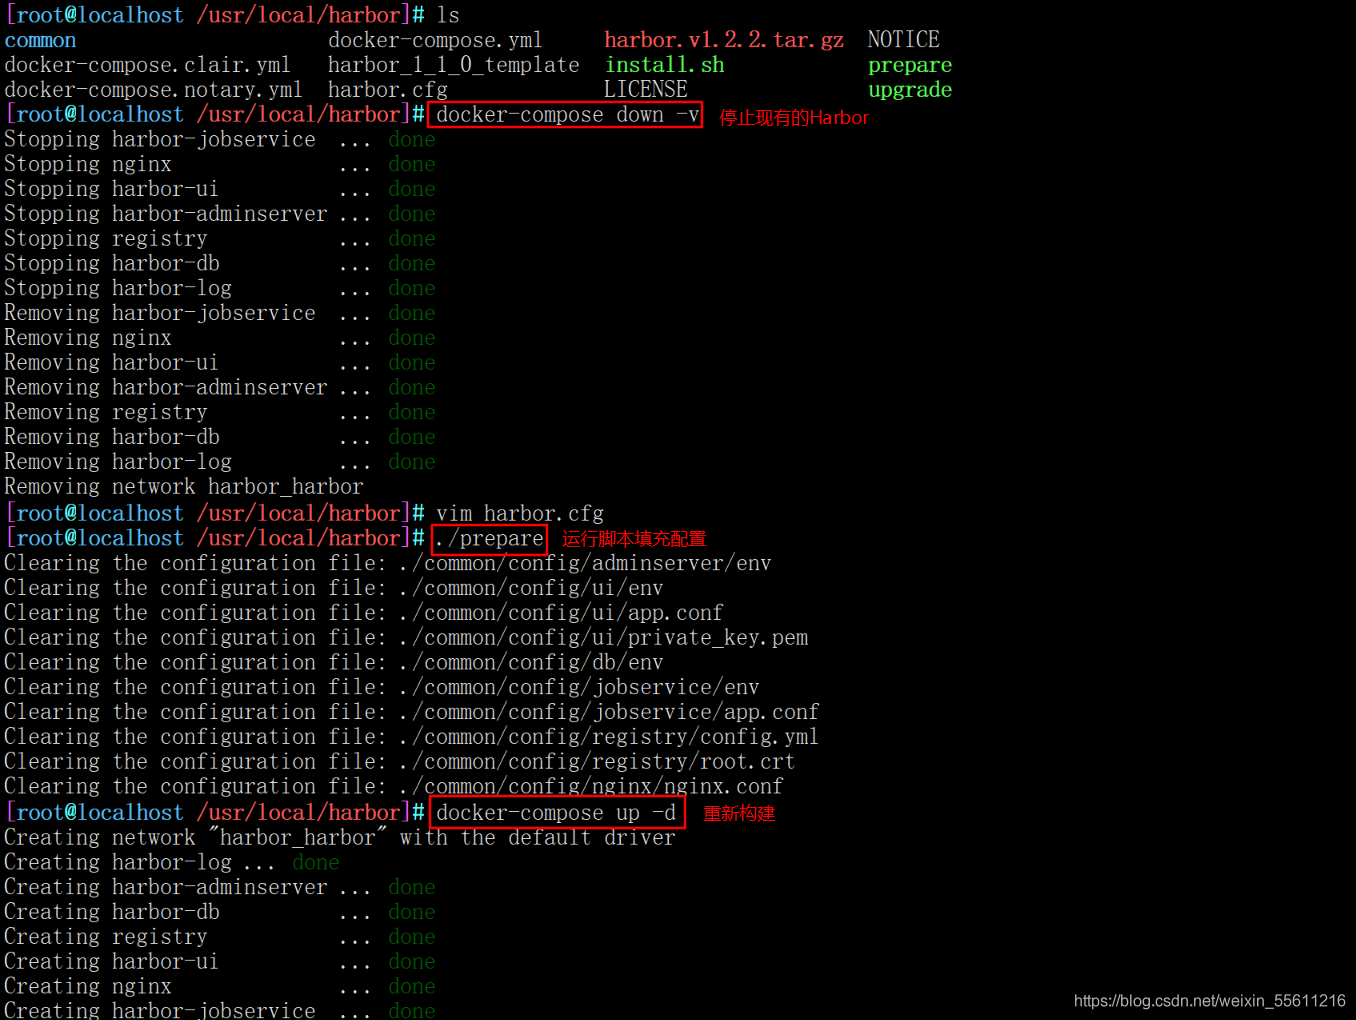Screen dimensions: 1356x1020
Task: Click the 'Stopping harbor-jobservice' line
Action: pos(220,140)
